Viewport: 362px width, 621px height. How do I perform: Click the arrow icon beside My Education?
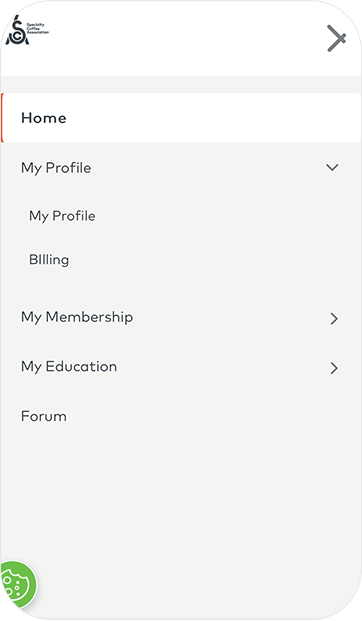tap(334, 368)
